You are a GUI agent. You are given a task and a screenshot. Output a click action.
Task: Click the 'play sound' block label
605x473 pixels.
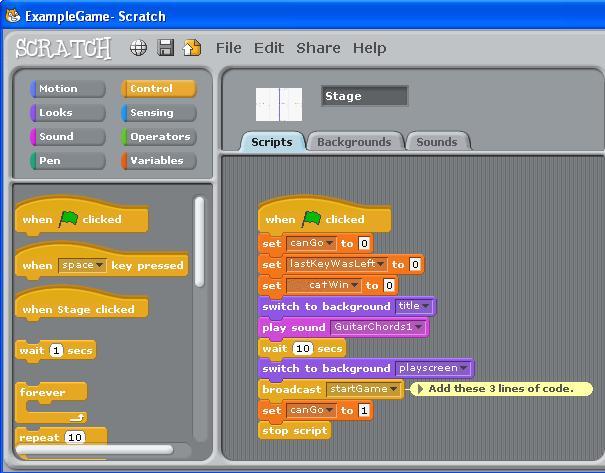pos(294,328)
